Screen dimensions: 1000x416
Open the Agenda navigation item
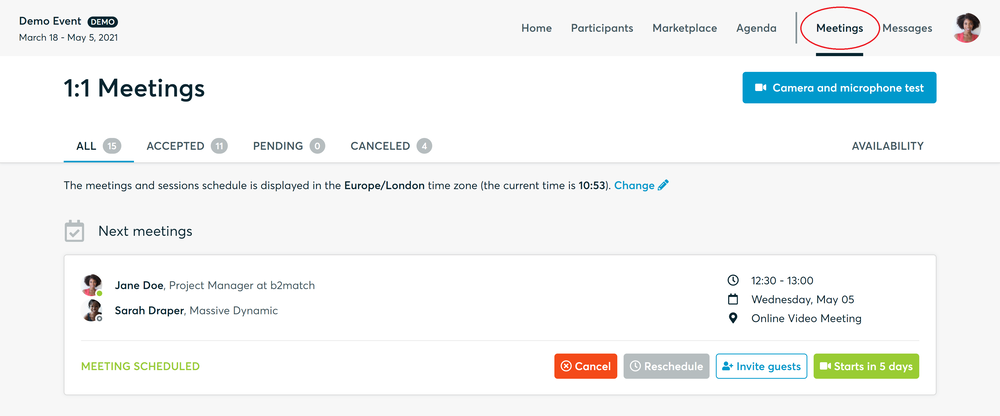click(756, 28)
